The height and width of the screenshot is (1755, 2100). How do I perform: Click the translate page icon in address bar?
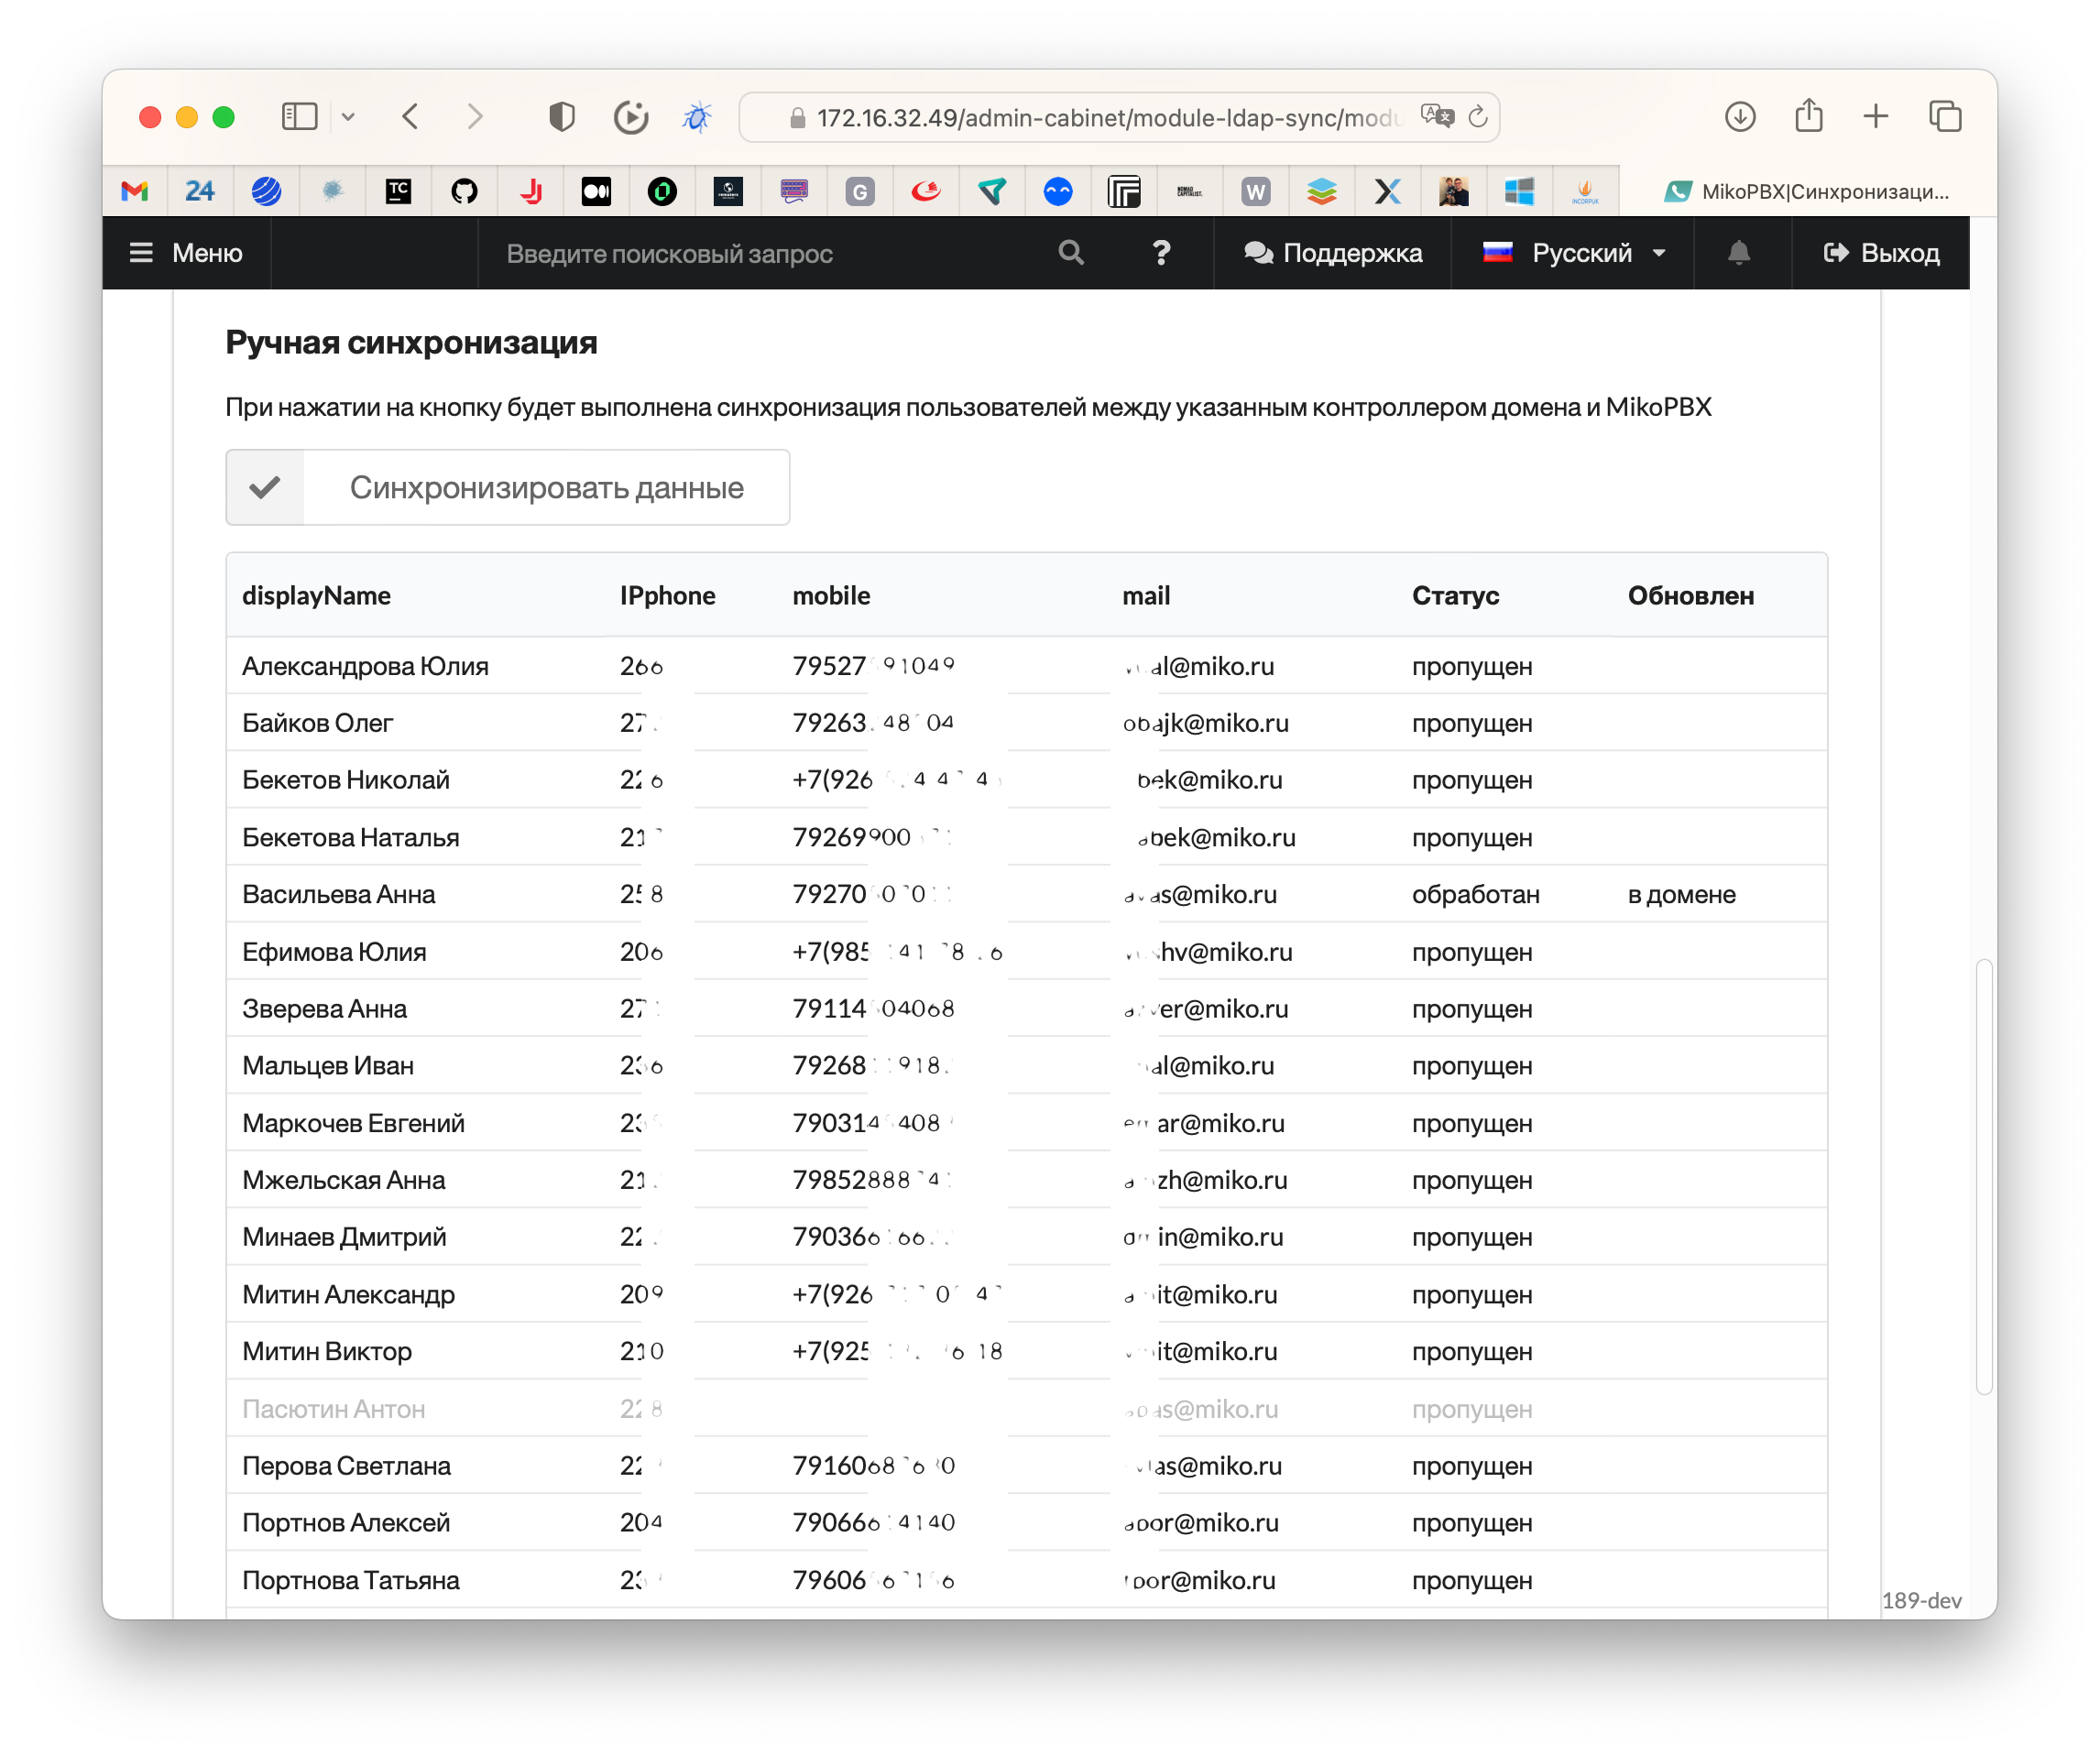pyautogui.click(x=1437, y=117)
